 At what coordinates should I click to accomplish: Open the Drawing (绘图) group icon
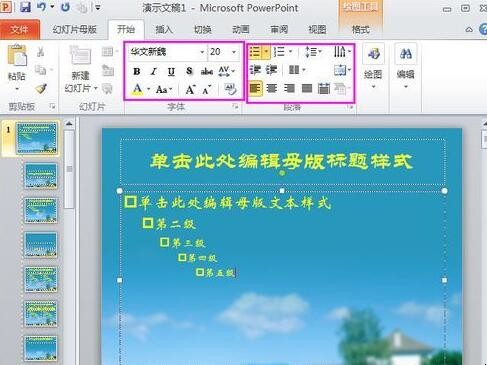click(374, 53)
